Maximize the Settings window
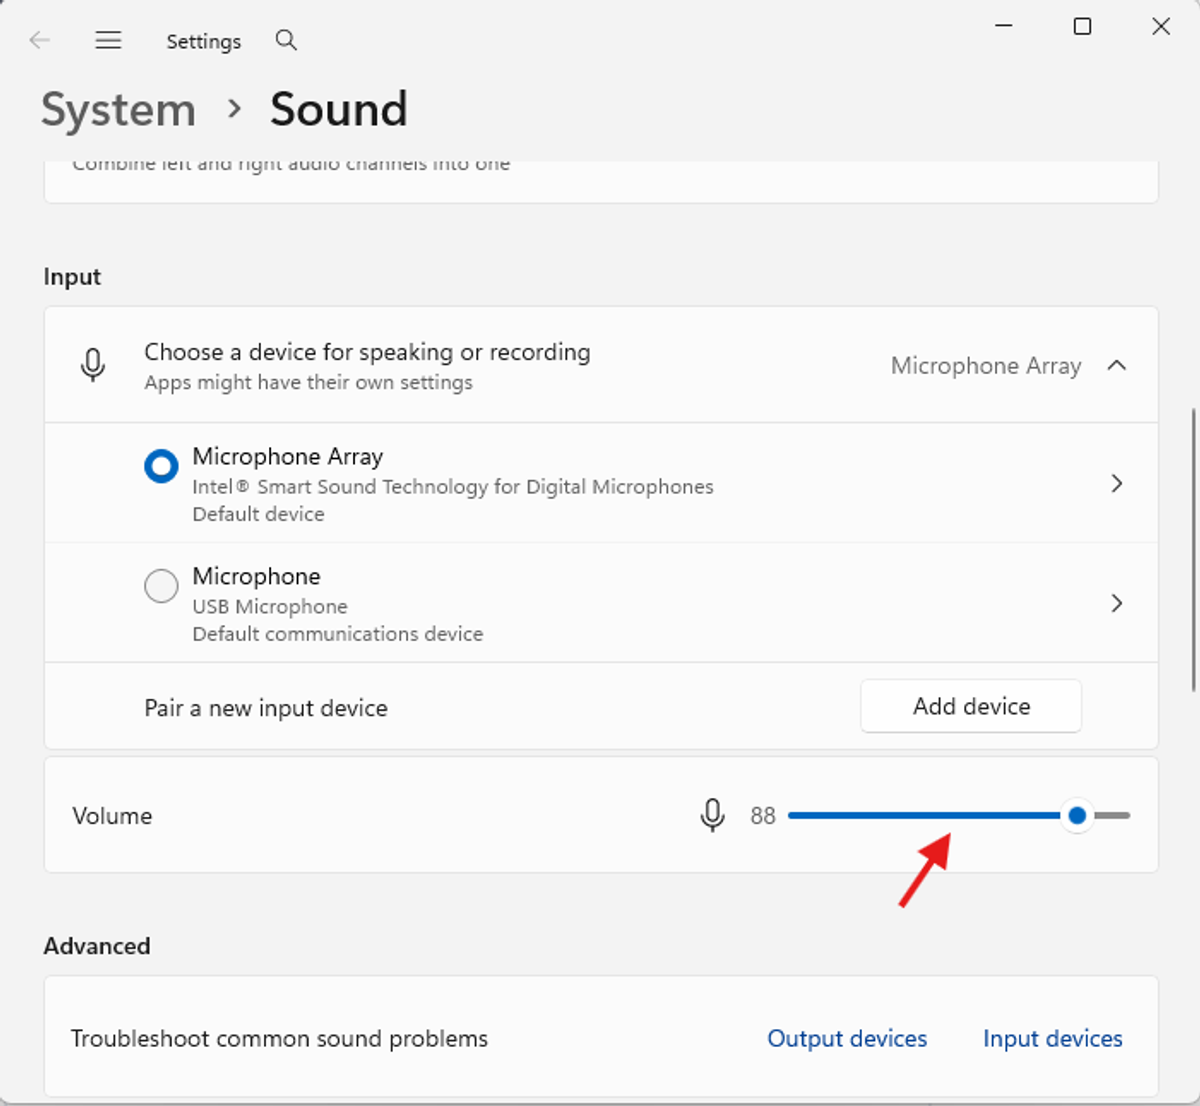Viewport: 1200px width, 1106px height. tap(1082, 26)
